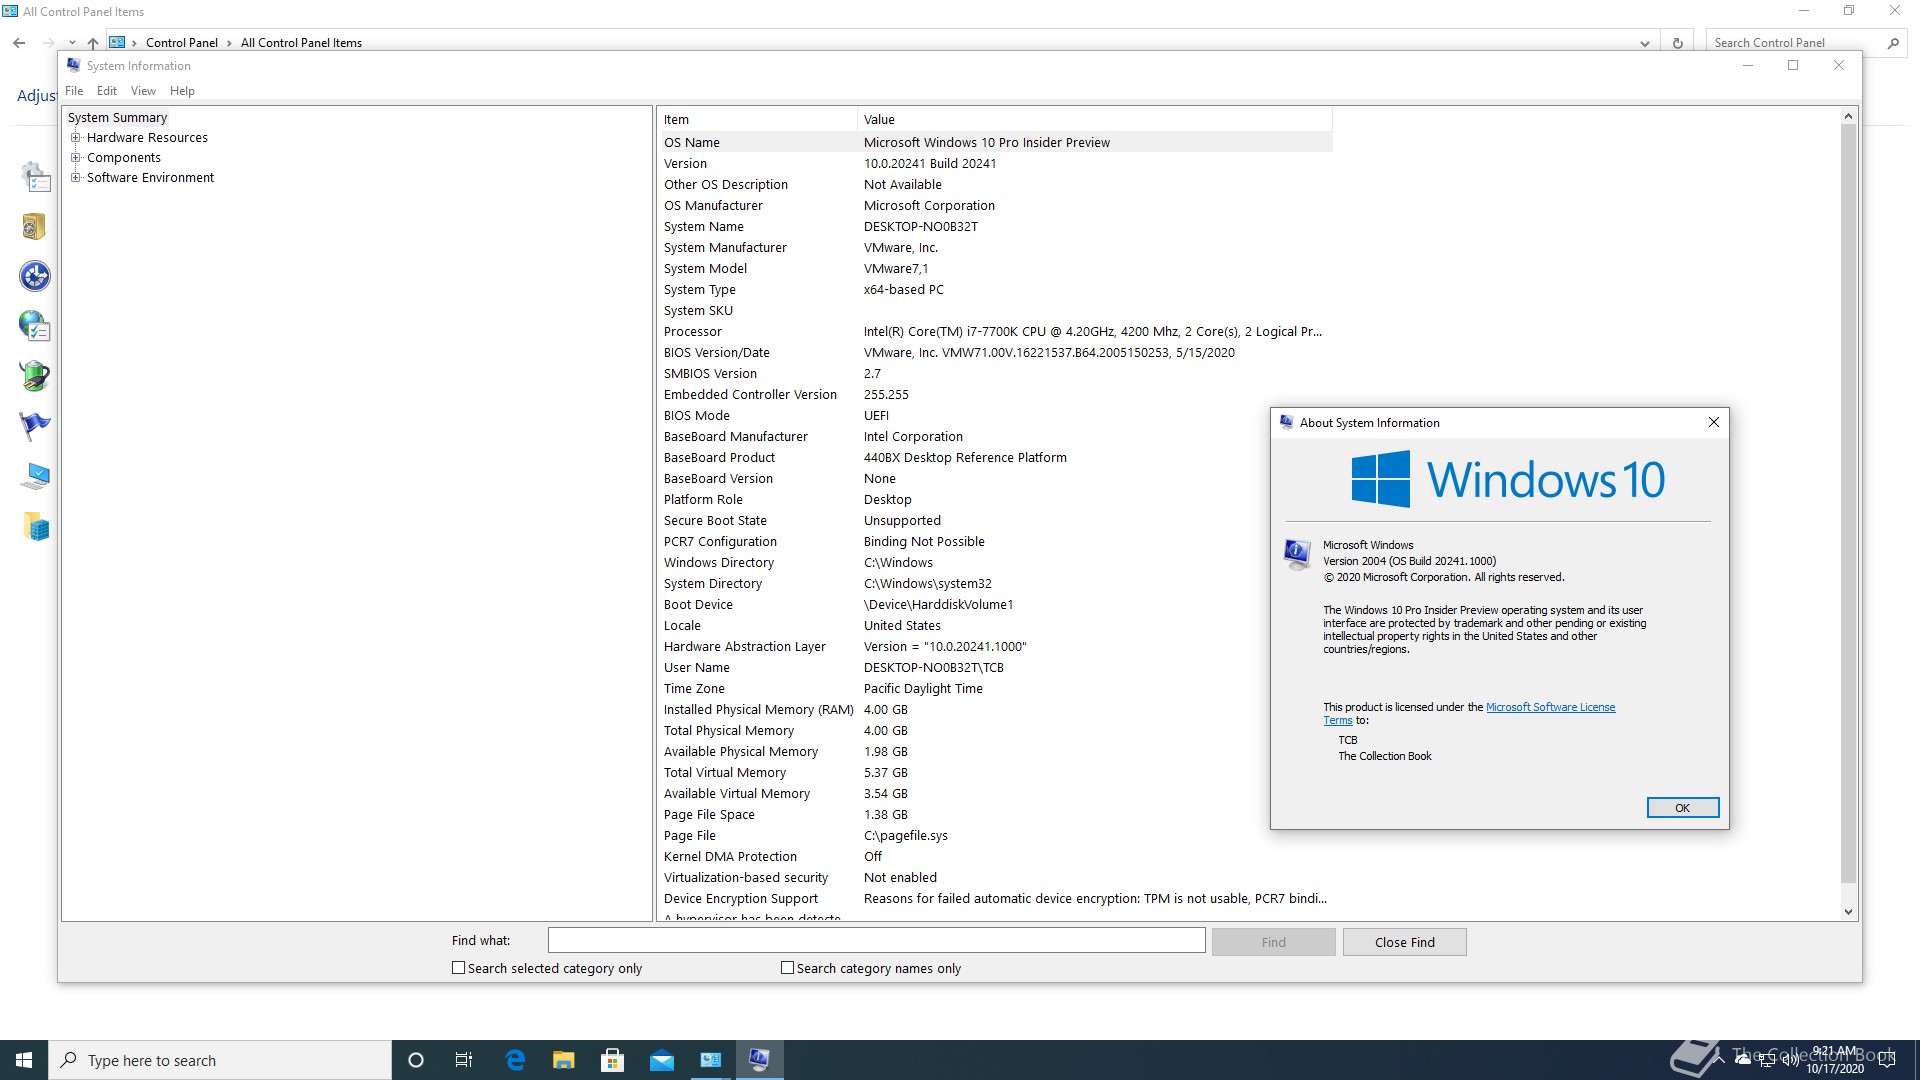This screenshot has height=1080, width=1920.
Task: Open the network tray icon
Action: click(x=1766, y=1059)
